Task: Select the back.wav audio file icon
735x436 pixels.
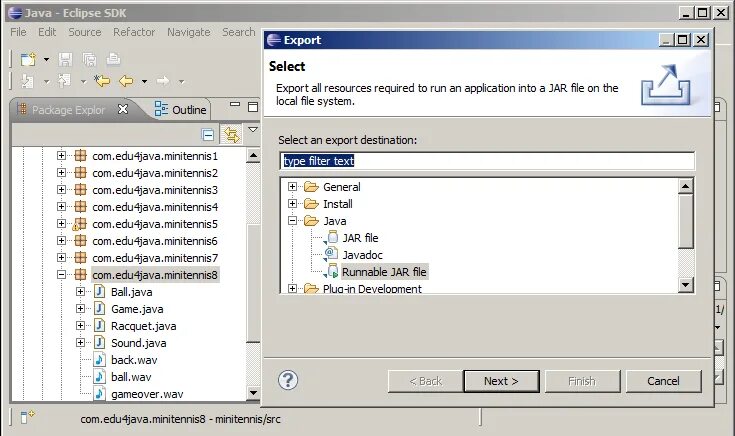Action: (x=99, y=360)
